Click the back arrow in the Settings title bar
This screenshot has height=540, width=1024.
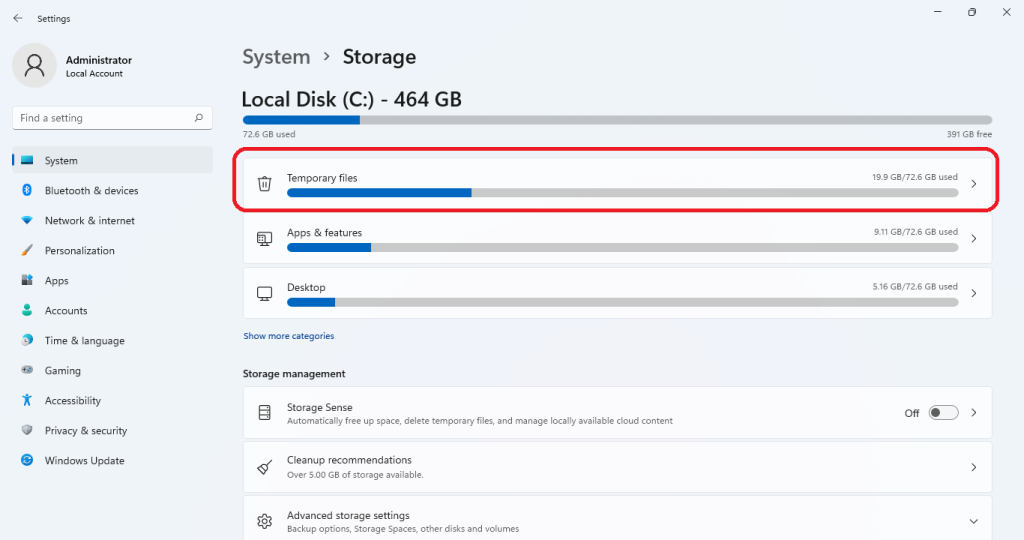coord(17,18)
